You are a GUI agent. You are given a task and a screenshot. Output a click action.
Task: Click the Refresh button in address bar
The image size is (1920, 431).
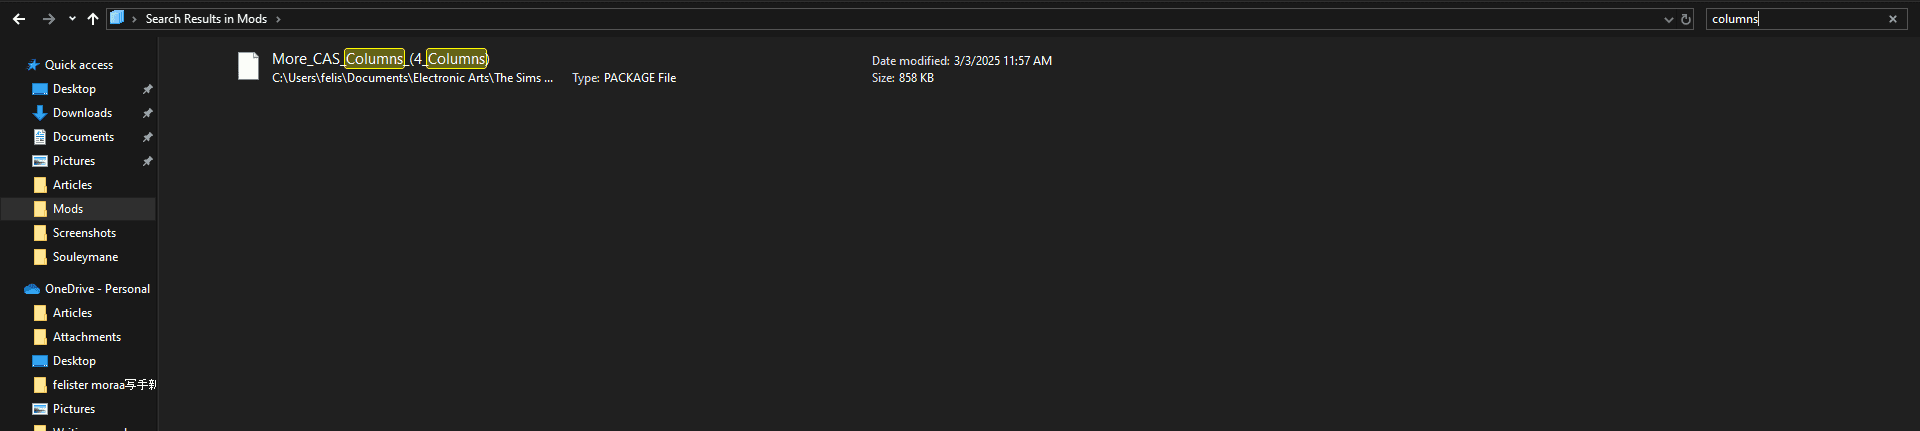click(x=1686, y=19)
